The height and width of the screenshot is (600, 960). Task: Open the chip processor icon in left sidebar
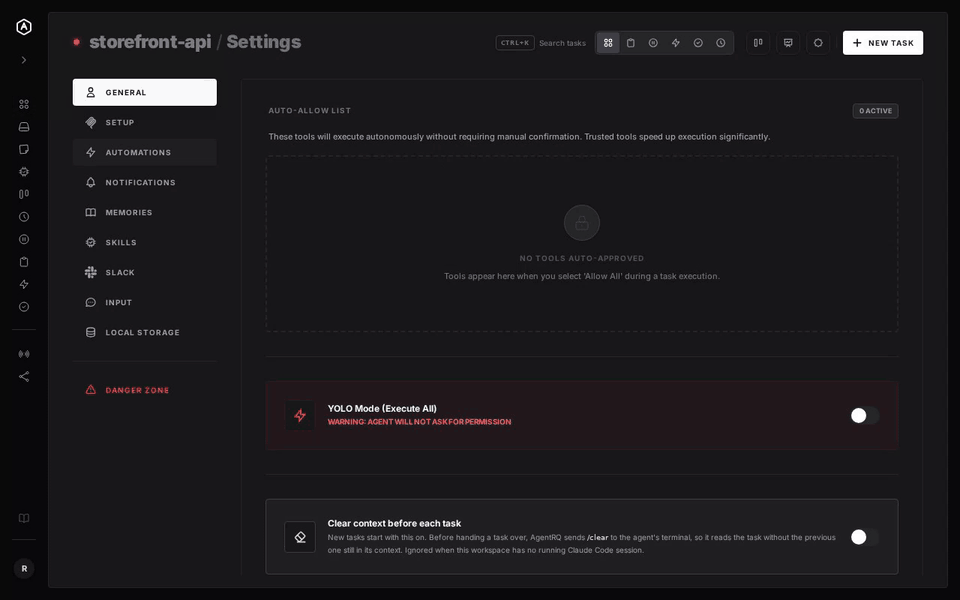point(24,172)
